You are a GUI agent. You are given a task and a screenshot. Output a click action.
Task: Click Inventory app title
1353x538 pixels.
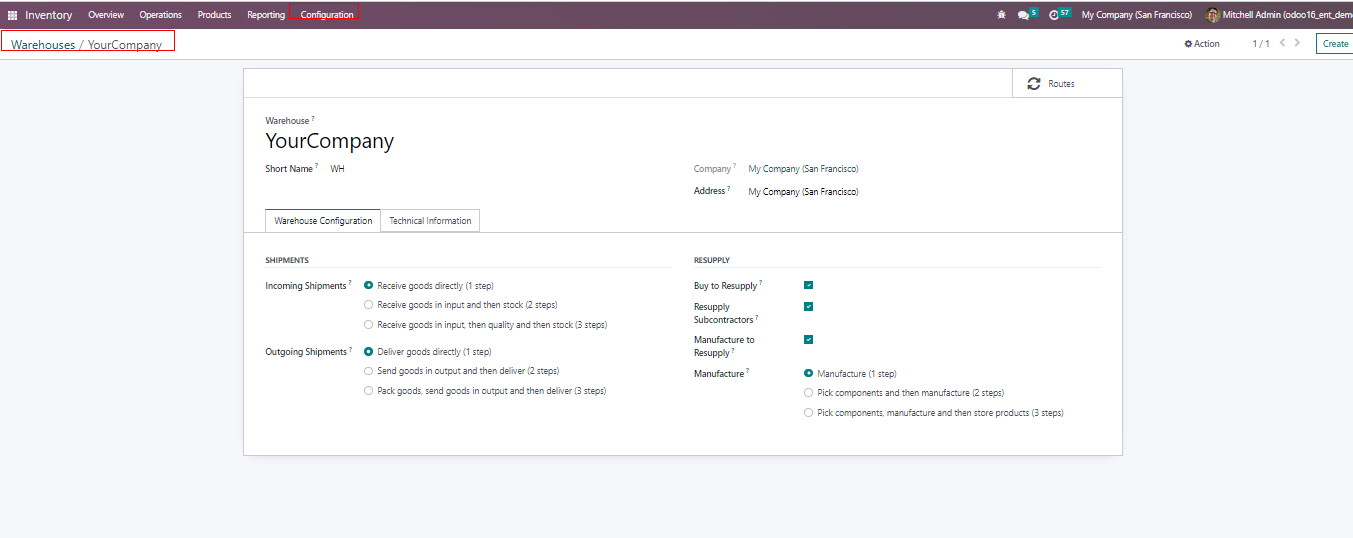48,15
